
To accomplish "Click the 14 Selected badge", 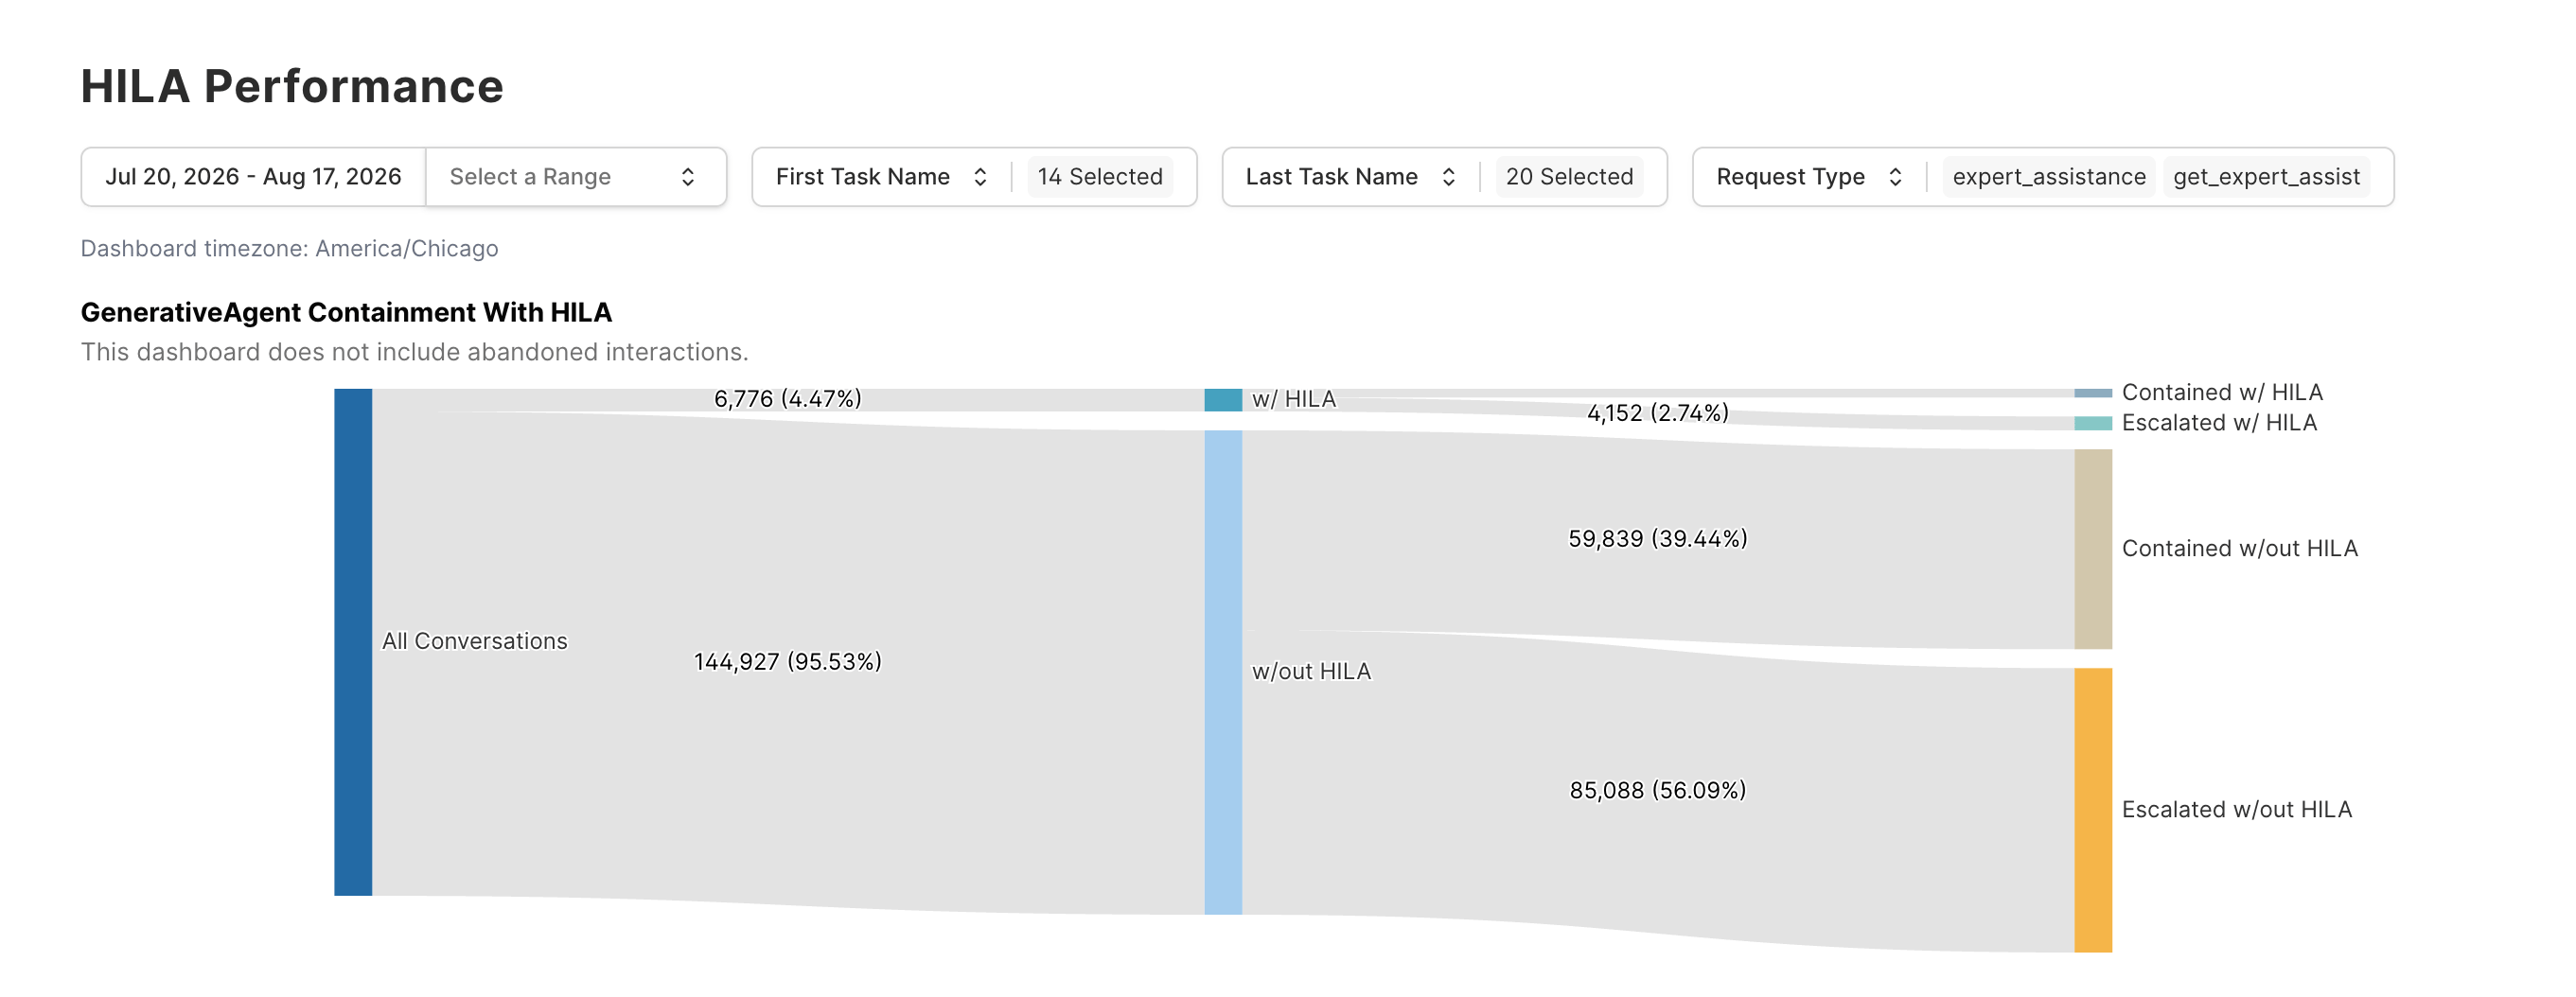I will click(x=1100, y=177).
